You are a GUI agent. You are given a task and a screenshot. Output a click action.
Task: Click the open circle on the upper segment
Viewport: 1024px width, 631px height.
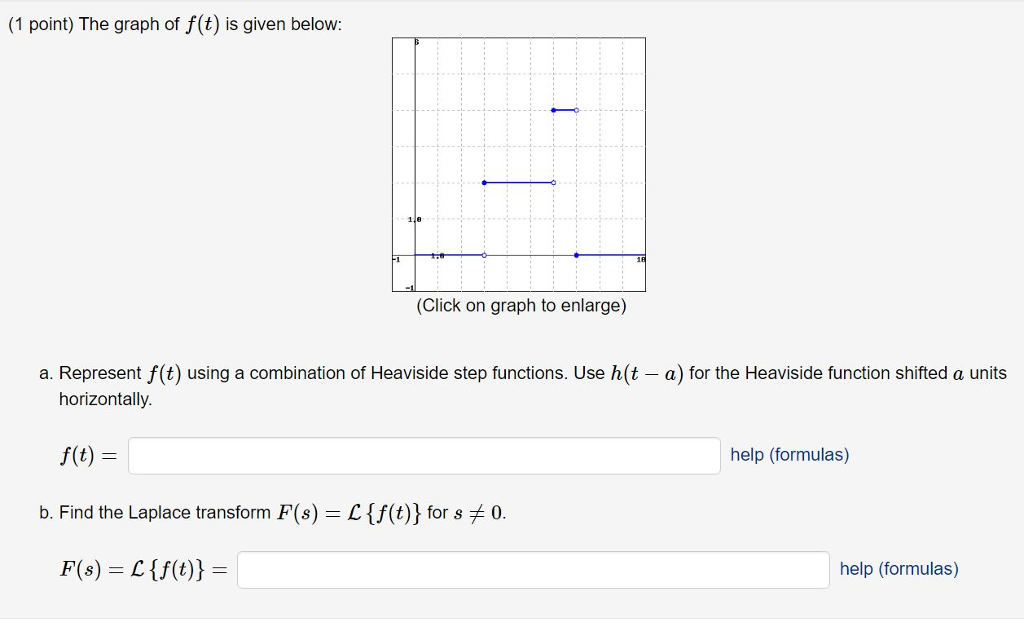pos(576,110)
